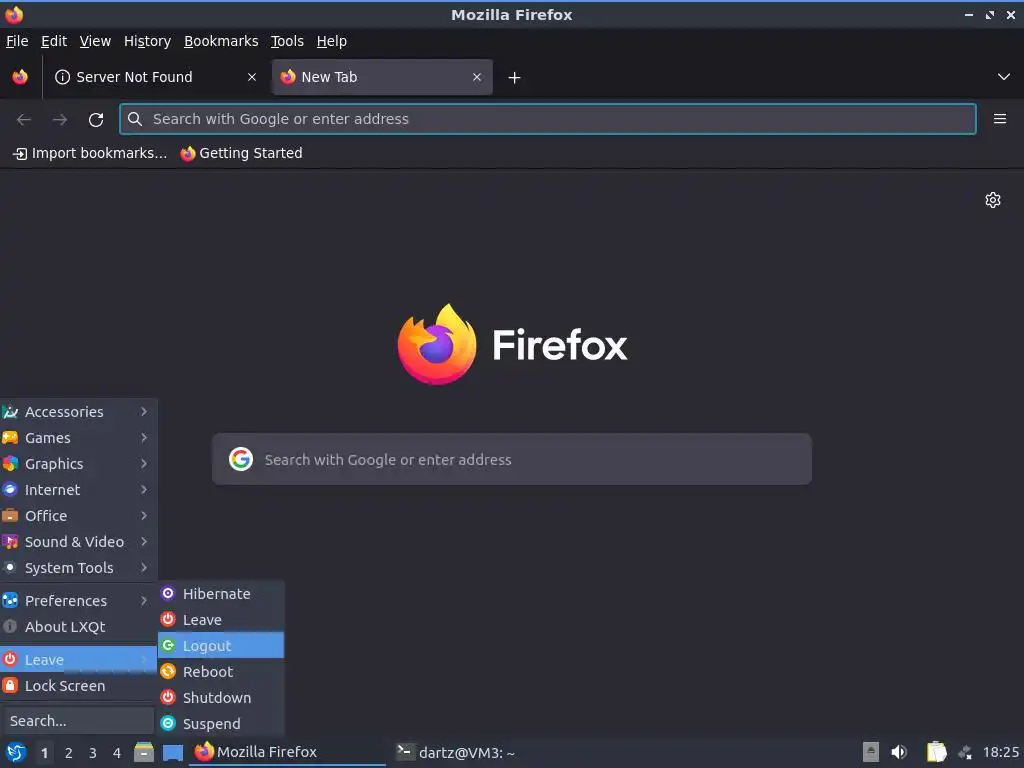Click the Google logo in search box
1024x768 pixels.
tap(241, 459)
